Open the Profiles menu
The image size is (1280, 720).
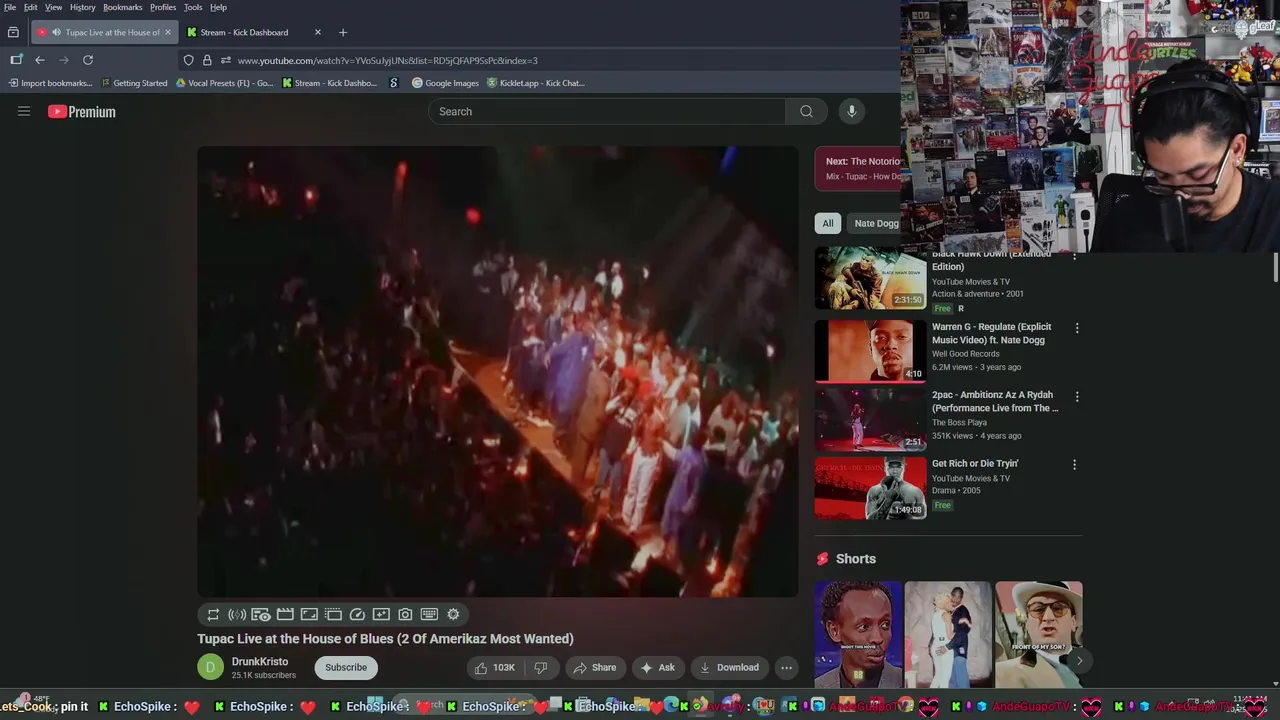[163, 7]
